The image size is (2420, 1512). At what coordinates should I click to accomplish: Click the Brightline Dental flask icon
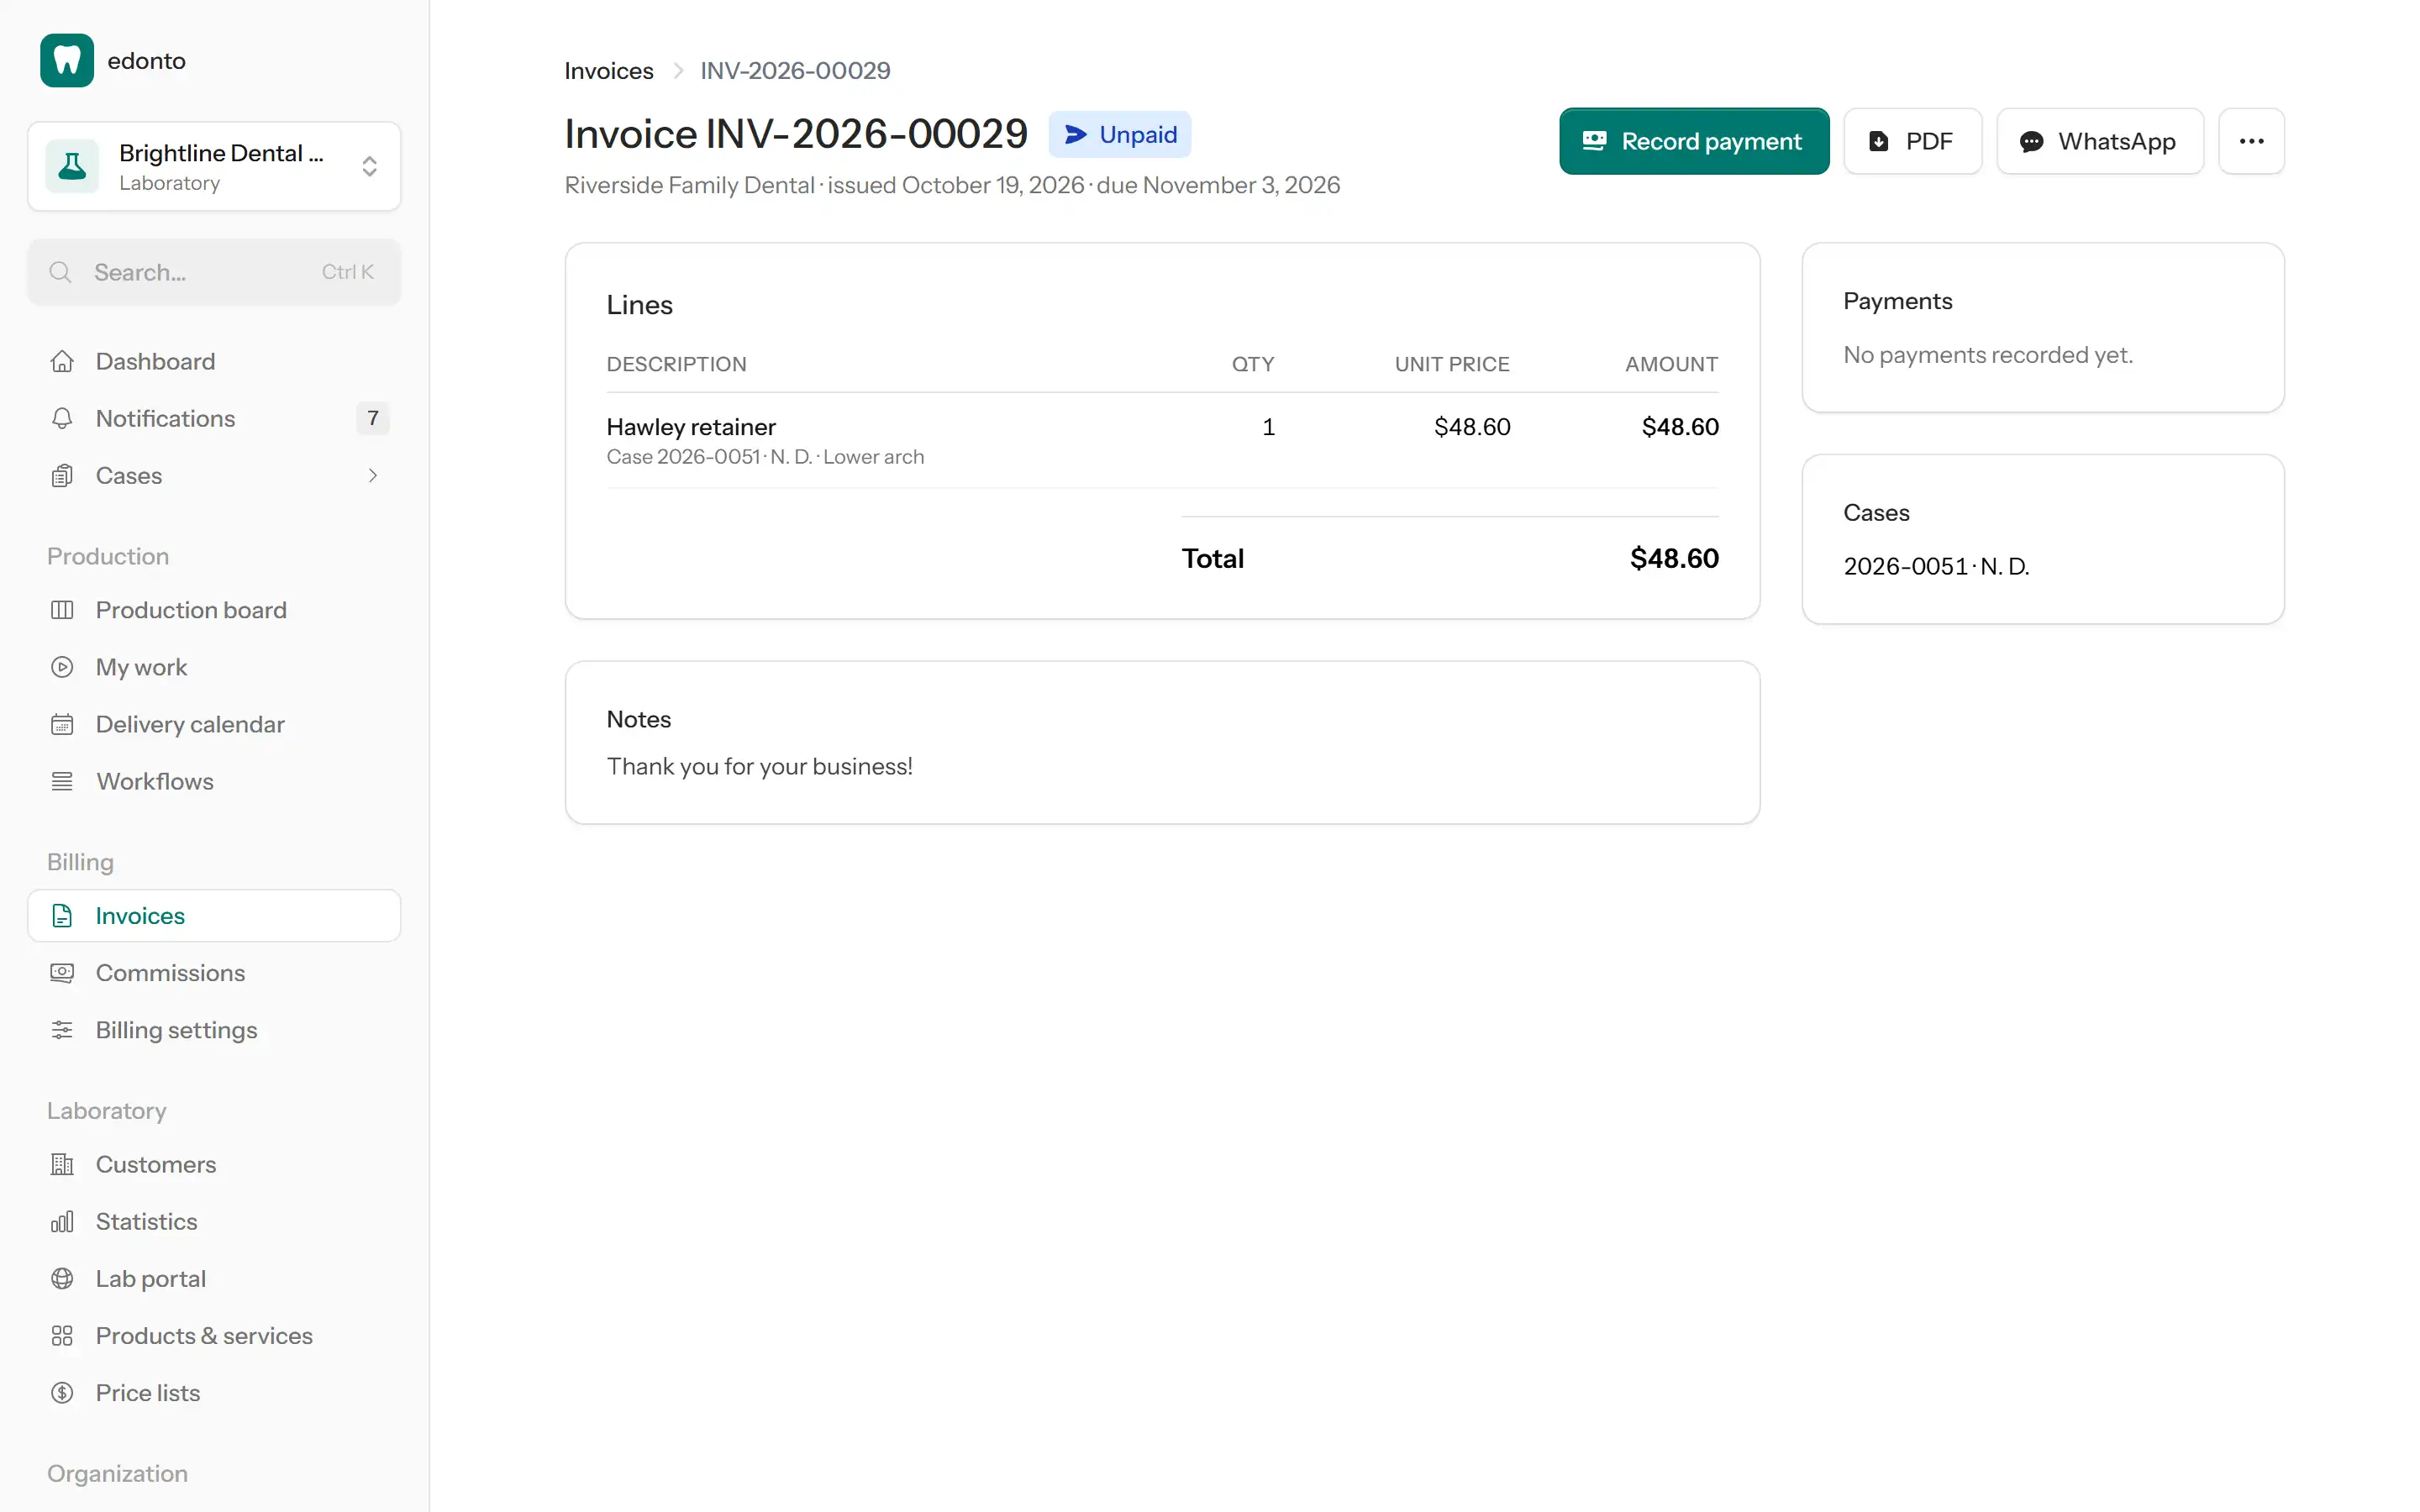(x=72, y=166)
